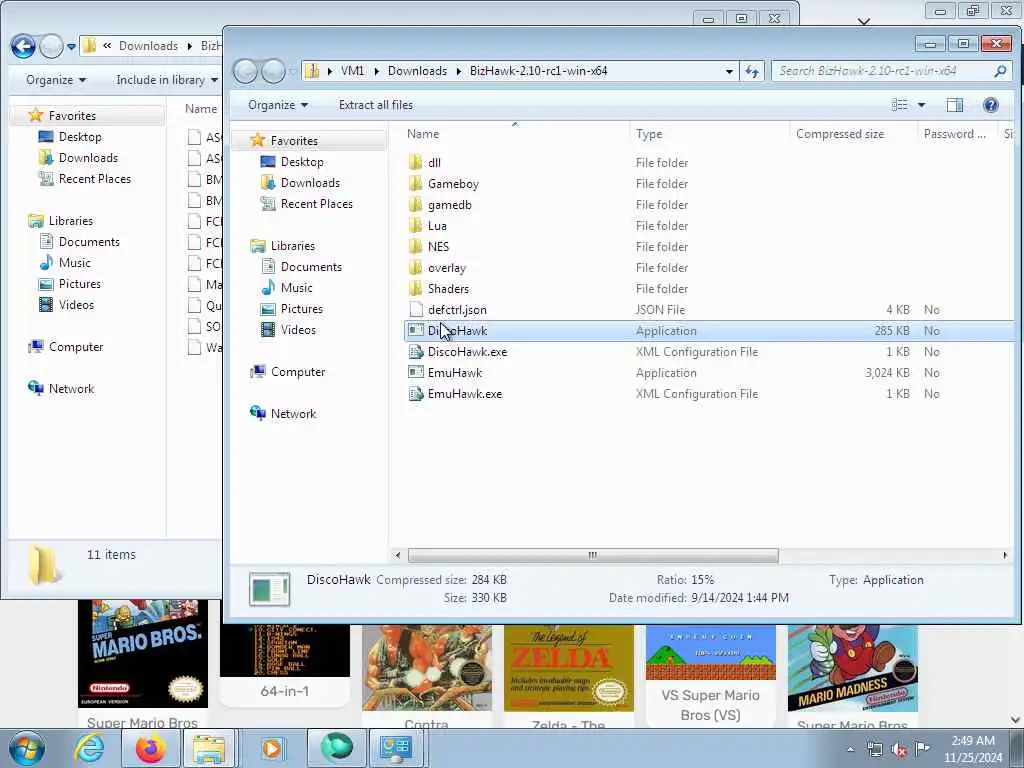Expand the Downloads breadcrumb arrow
1024x768 pixels.
click(x=458, y=71)
